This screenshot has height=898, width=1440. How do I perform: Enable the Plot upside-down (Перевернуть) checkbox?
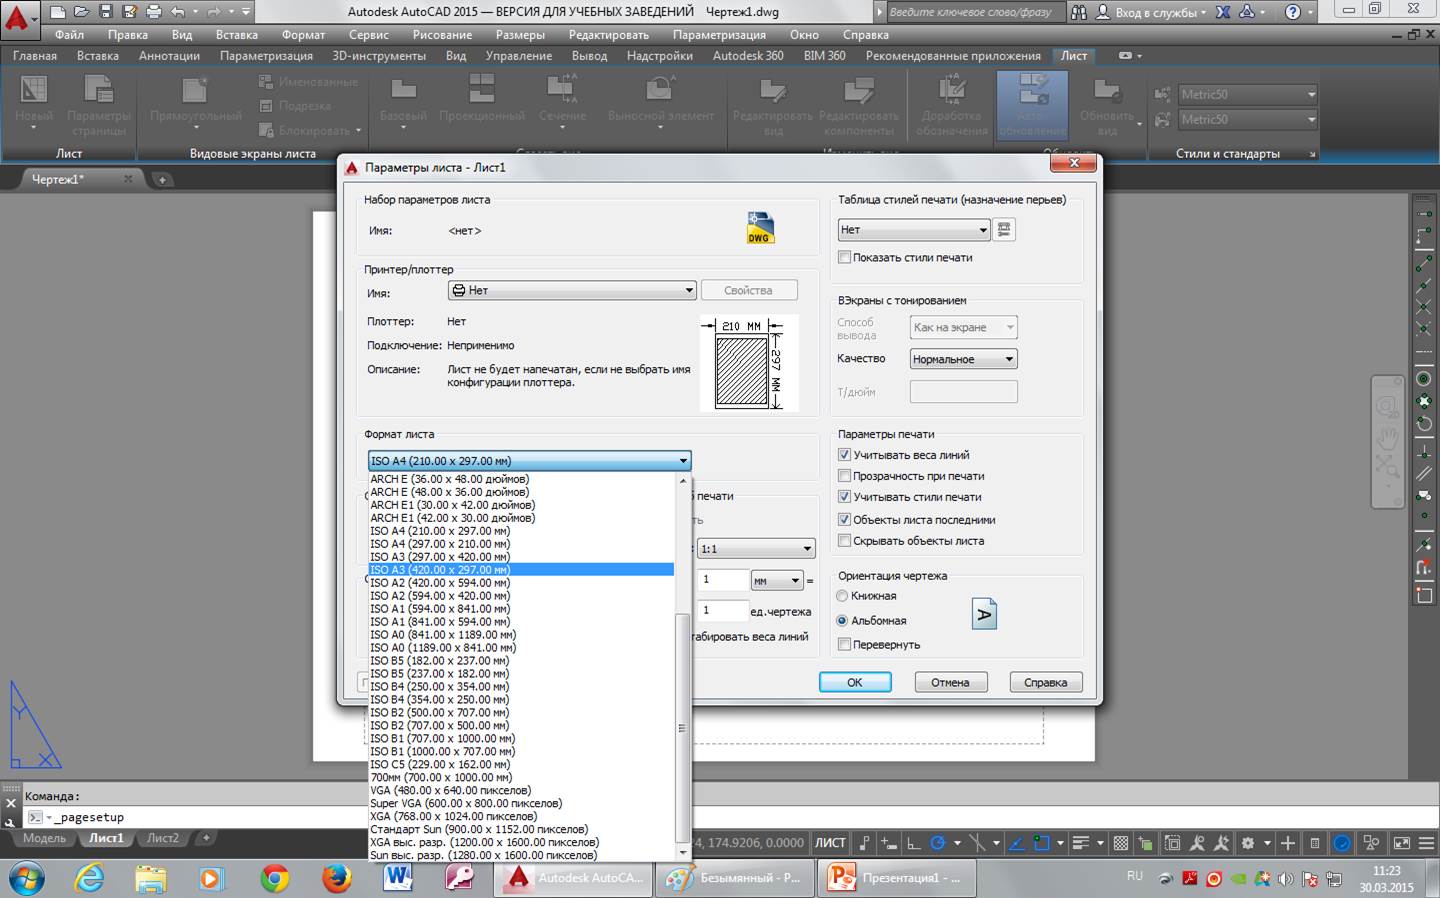[844, 645]
